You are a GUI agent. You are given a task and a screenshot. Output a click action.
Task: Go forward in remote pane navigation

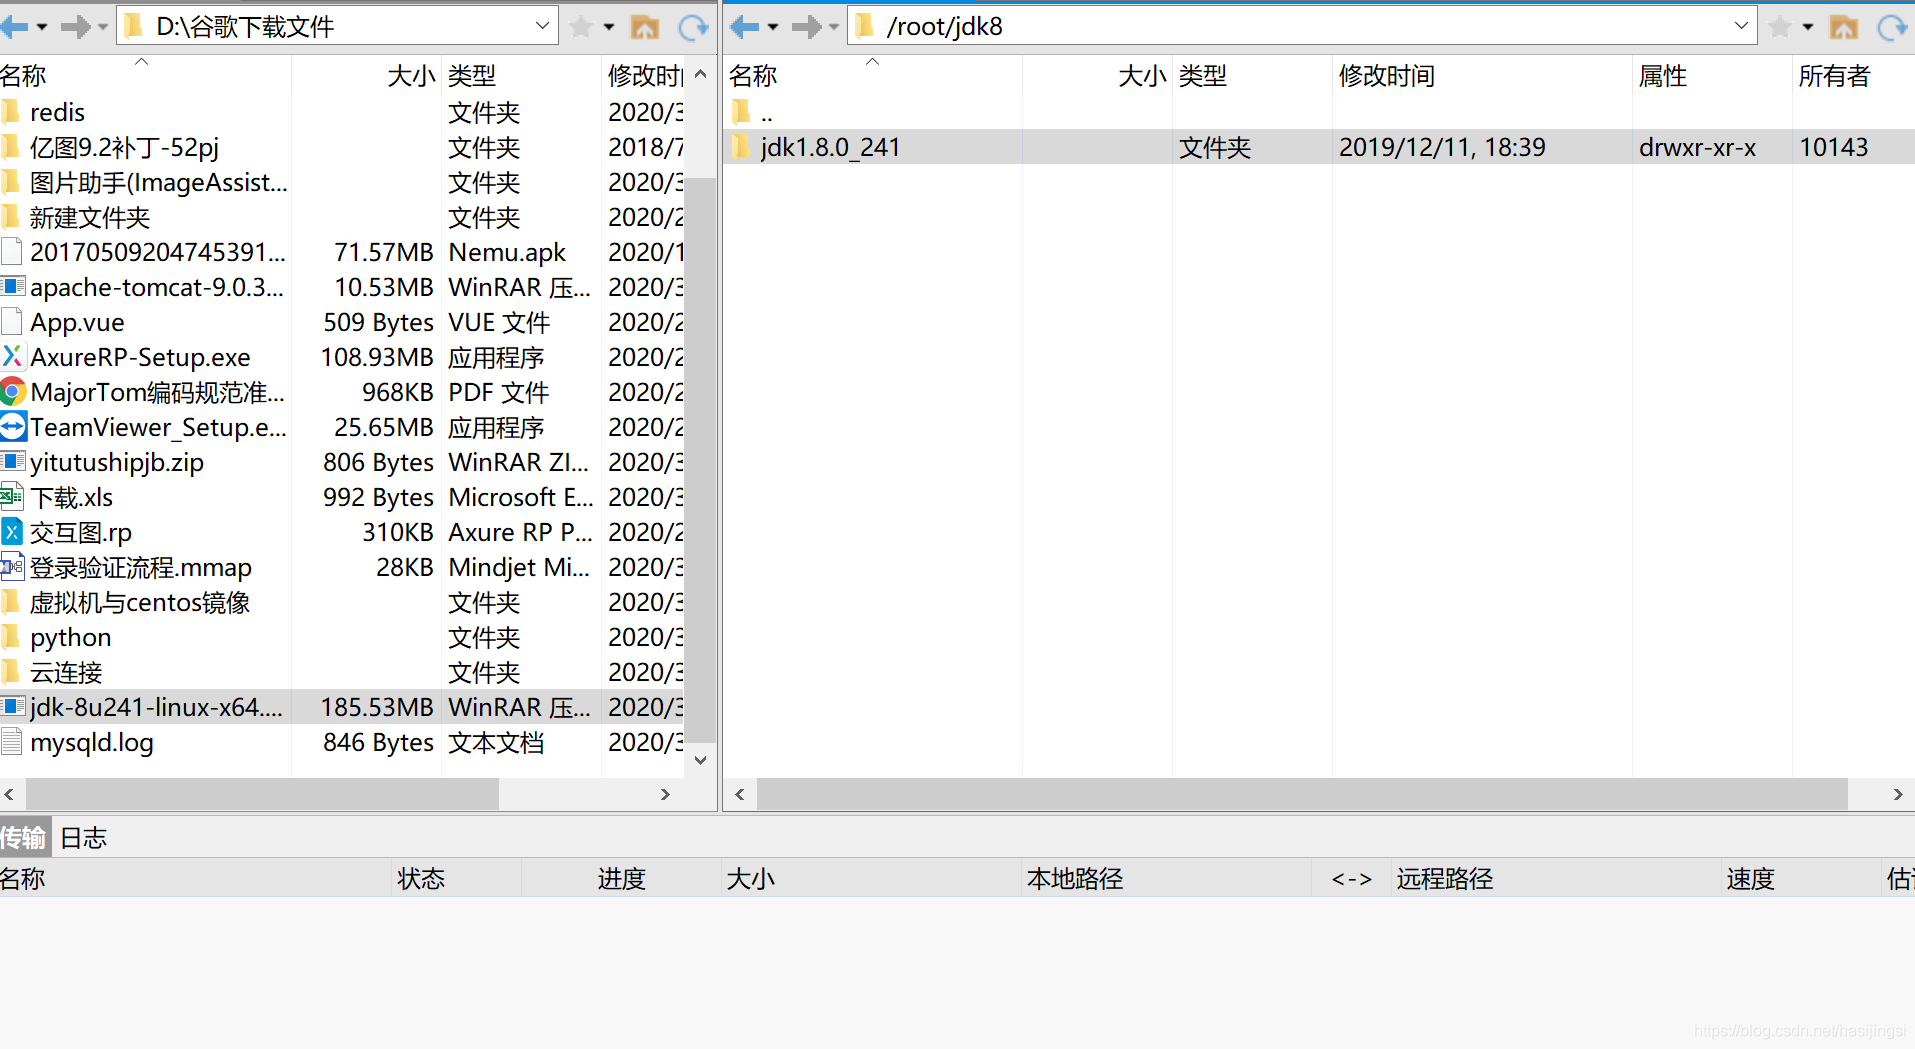point(806,27)
